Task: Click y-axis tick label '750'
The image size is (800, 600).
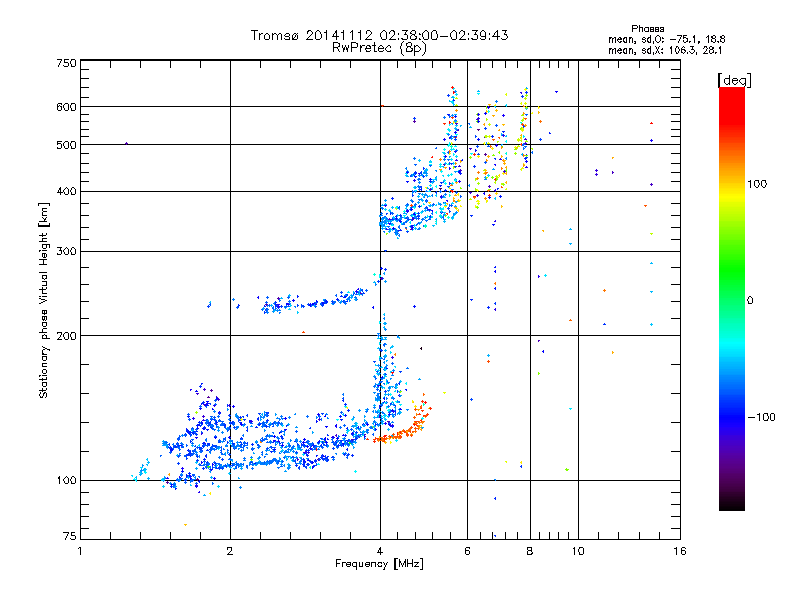Action: click(x=66, y=63)
